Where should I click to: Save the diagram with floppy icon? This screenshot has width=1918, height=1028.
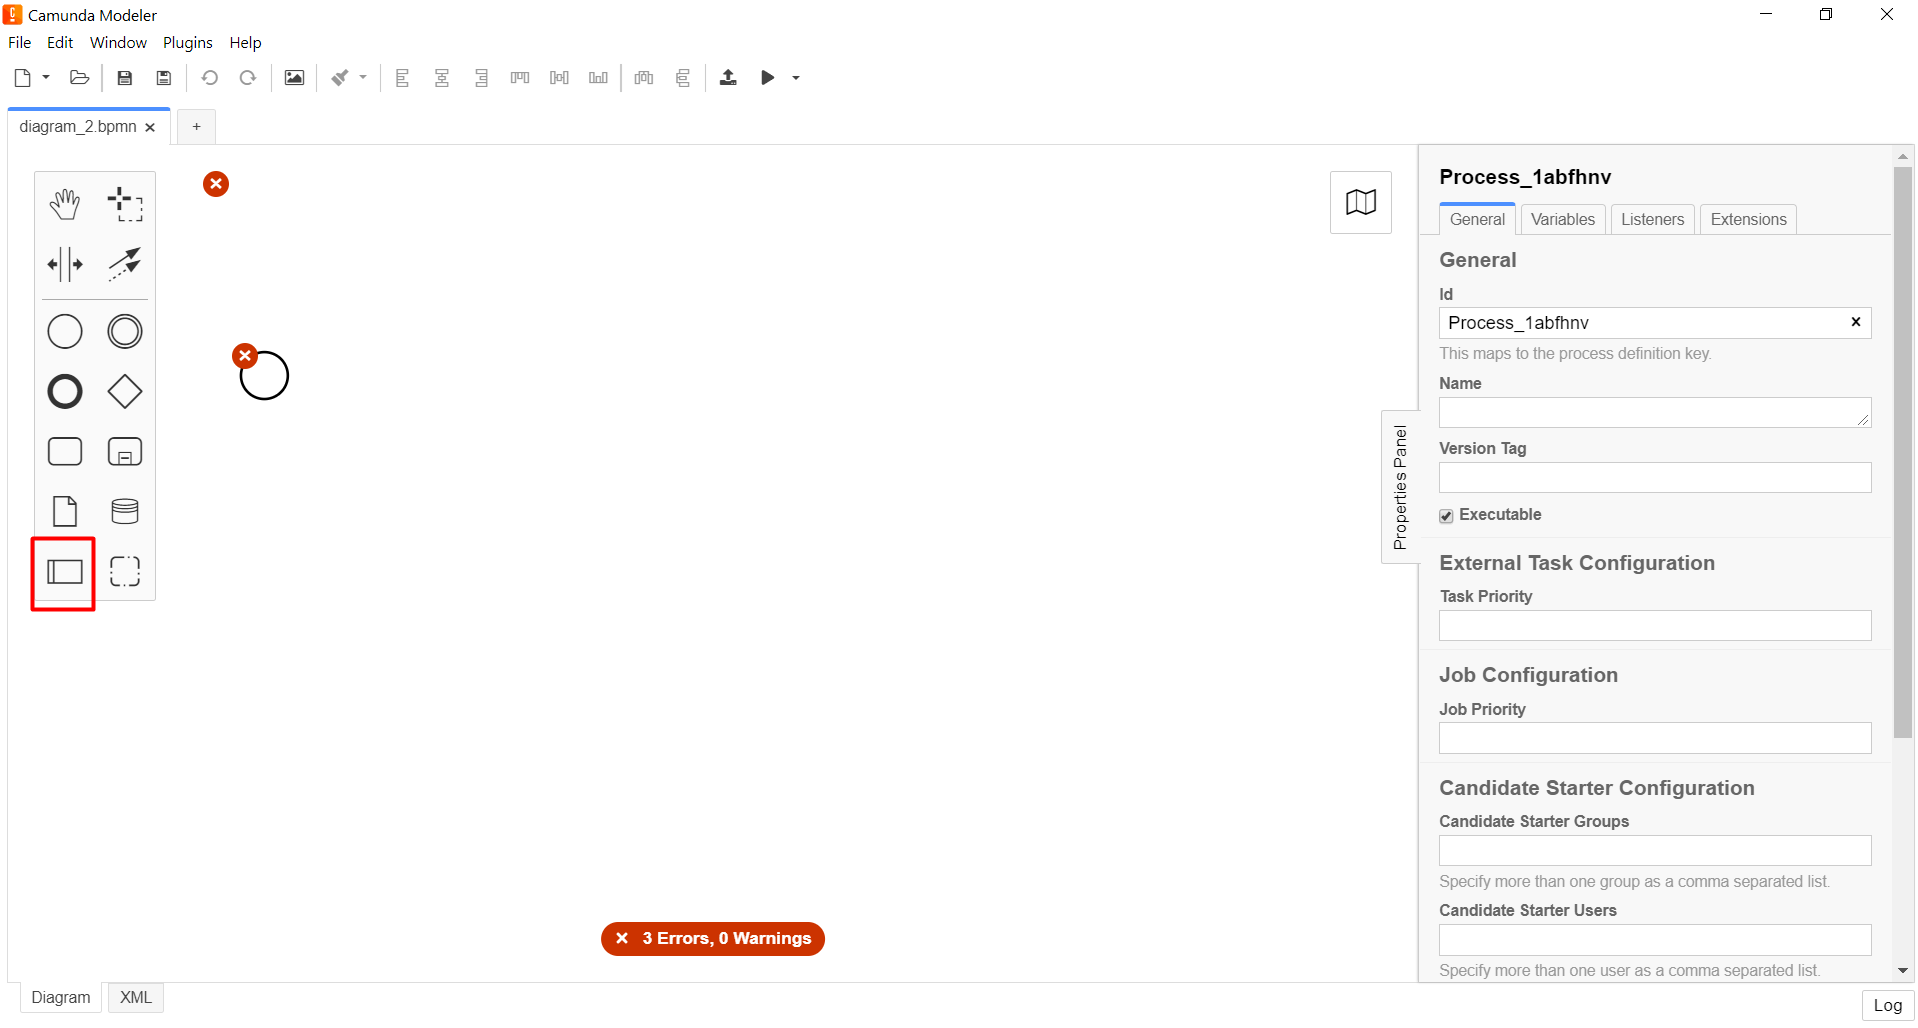pos(125,78)
